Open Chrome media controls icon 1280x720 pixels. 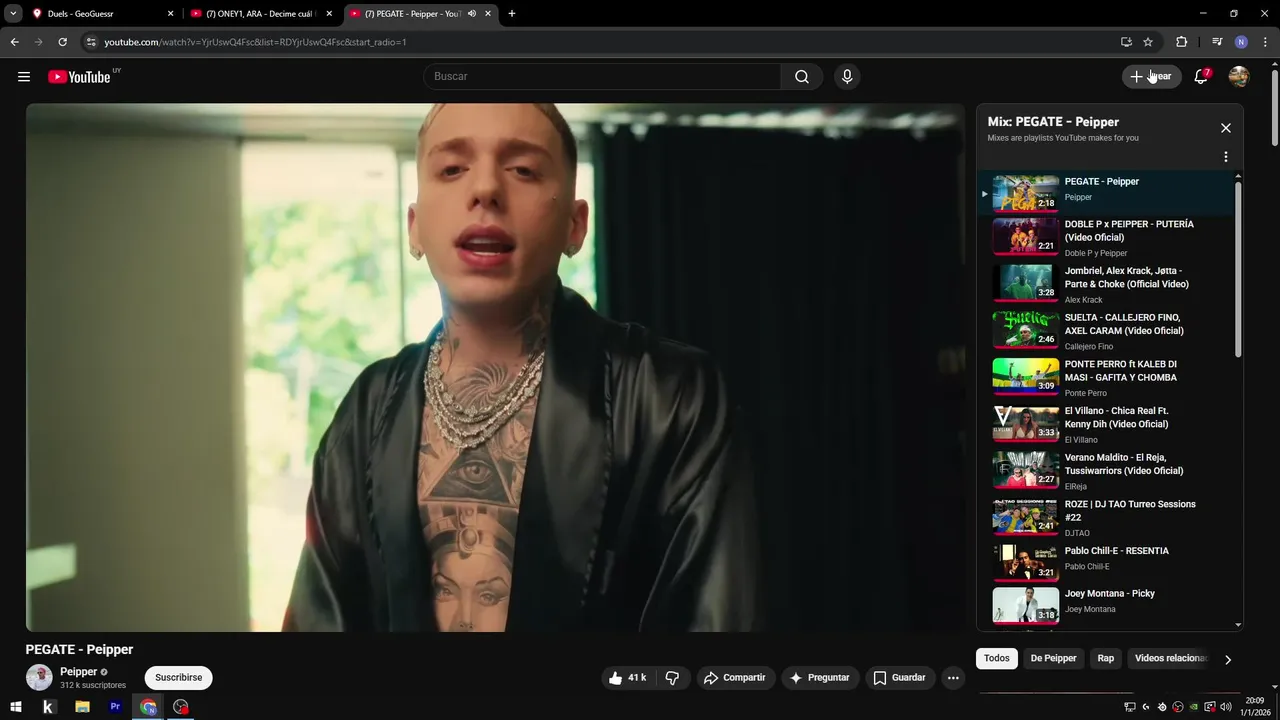(1217, 42)
